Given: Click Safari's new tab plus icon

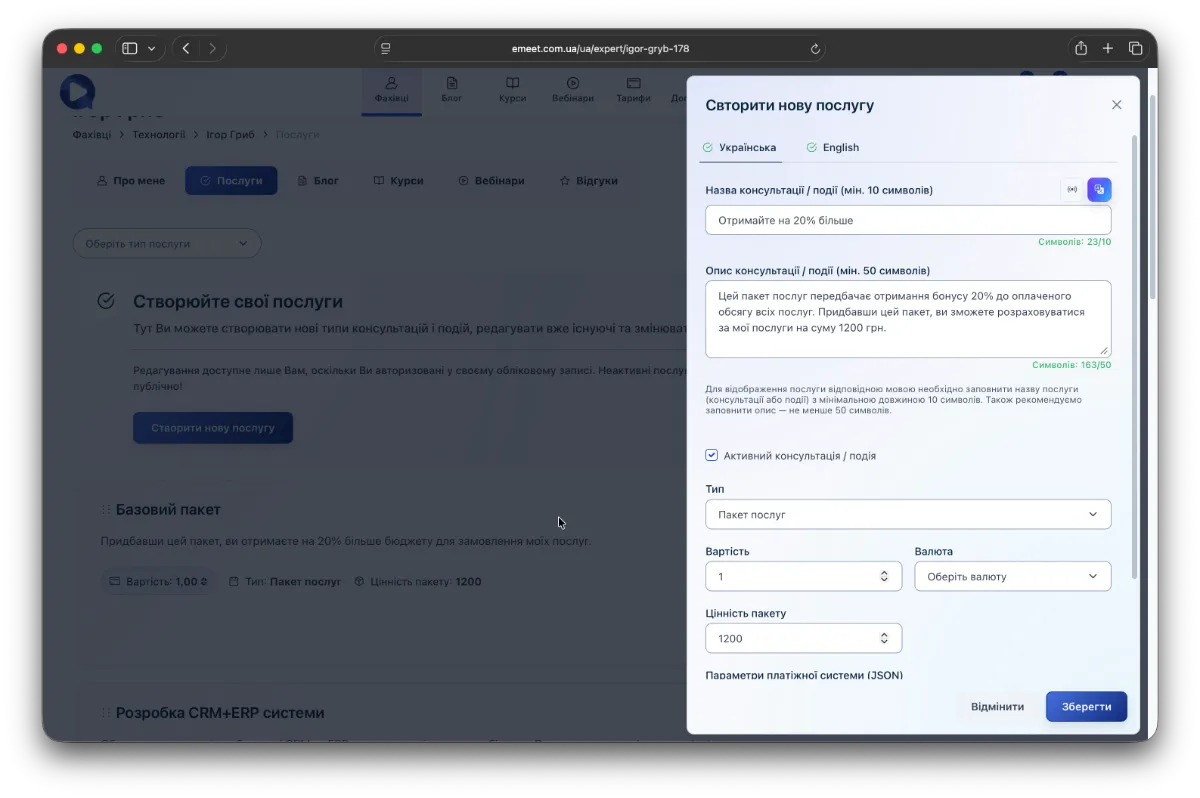Looking at the screenshot, I should [1108, 48].
